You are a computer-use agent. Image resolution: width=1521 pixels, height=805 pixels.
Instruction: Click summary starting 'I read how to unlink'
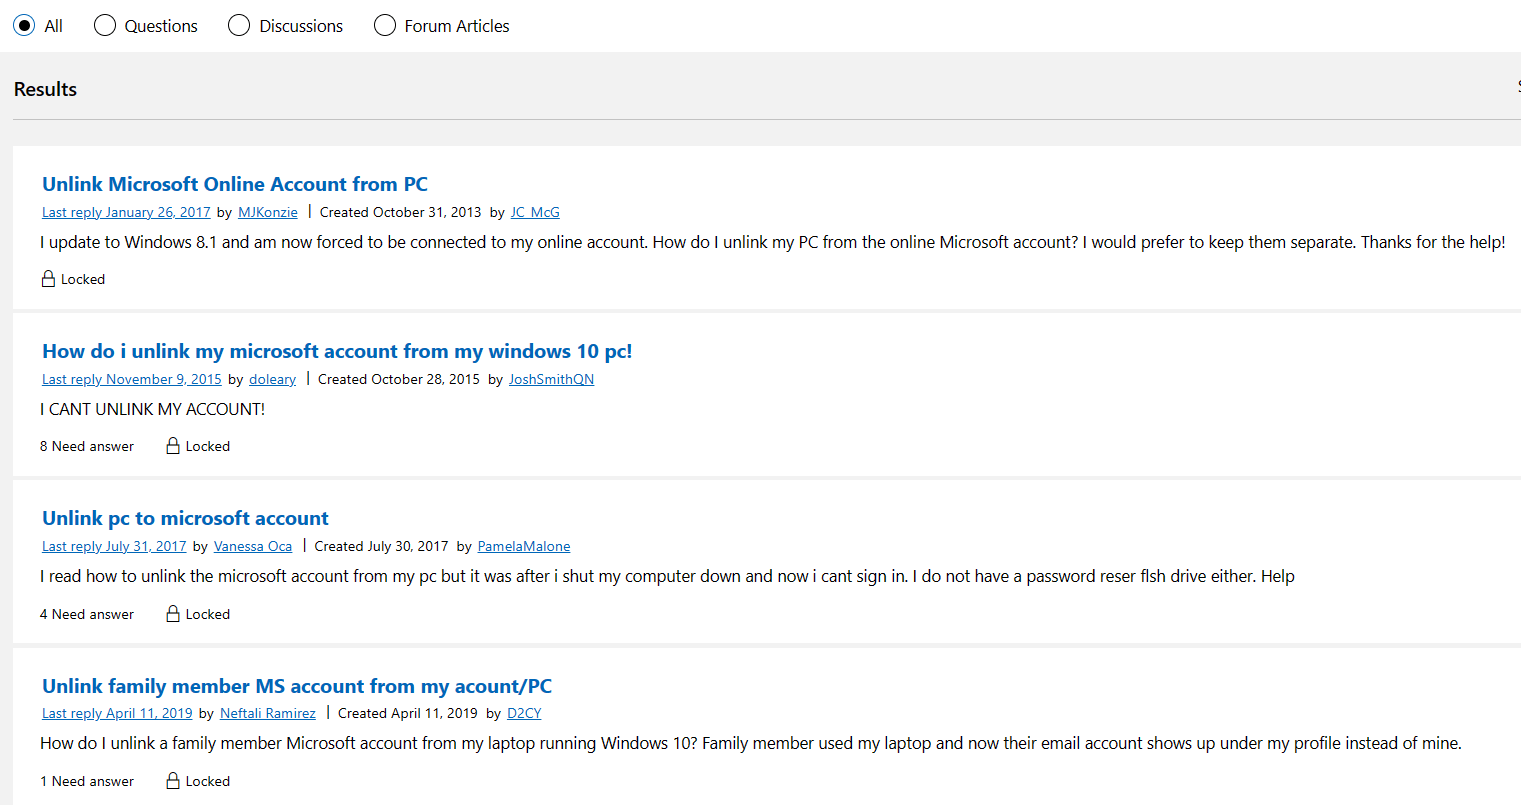click(667, 576)
